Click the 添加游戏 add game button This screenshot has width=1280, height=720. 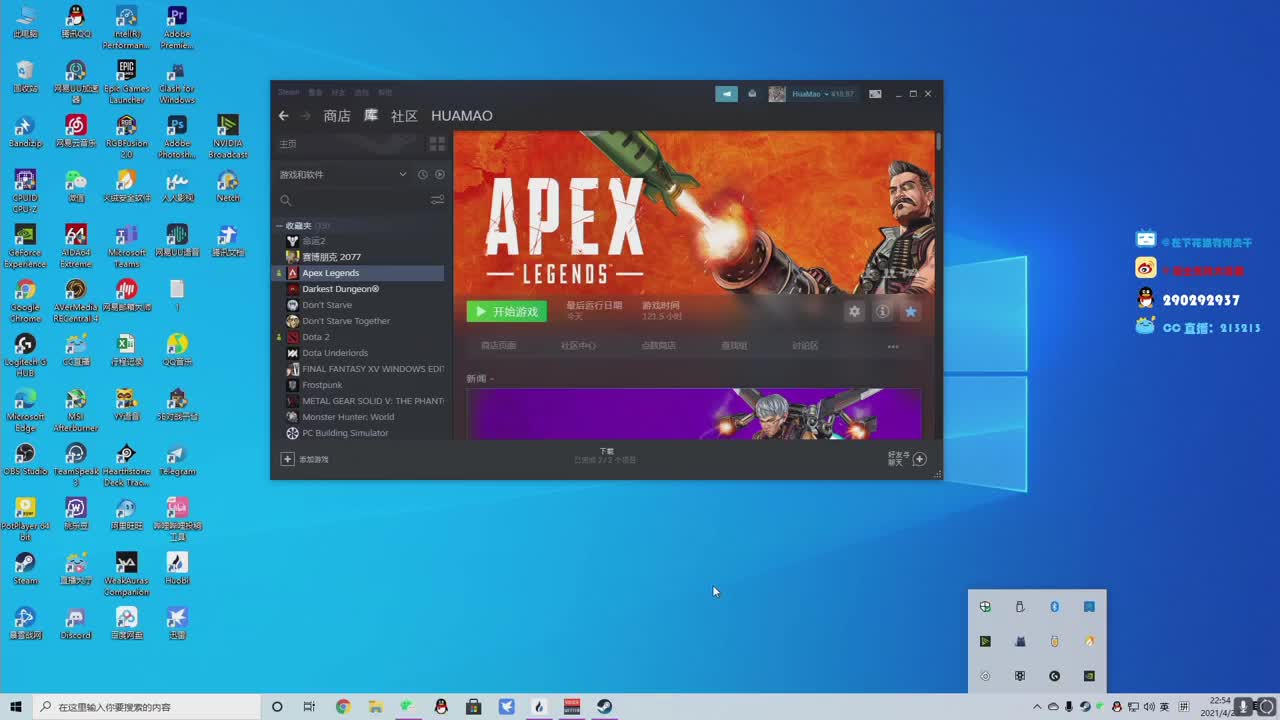(305, 459)
